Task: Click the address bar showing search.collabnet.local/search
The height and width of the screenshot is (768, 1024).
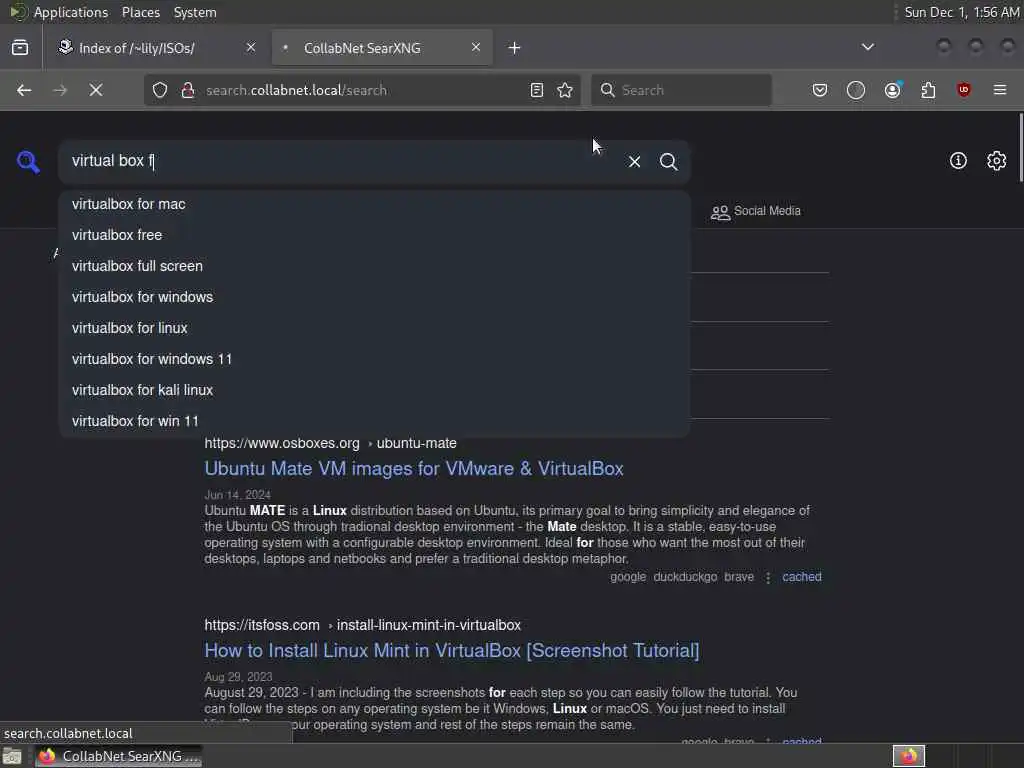Action: pos(362,90)
